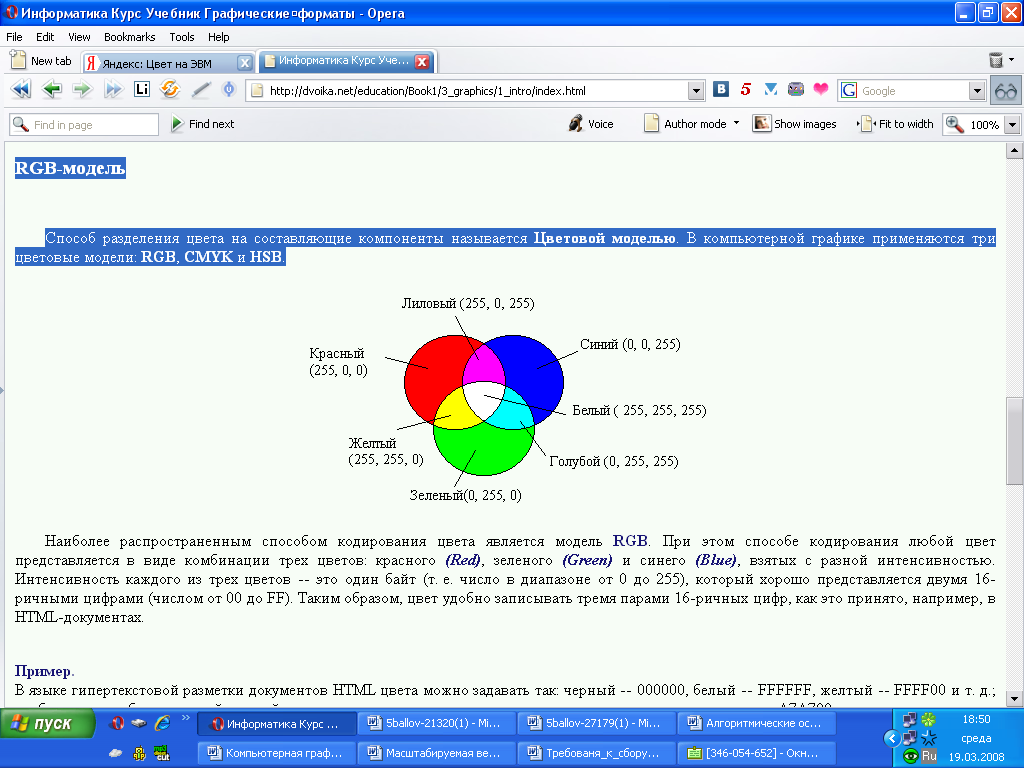1024x768 pixels.
Task: Click the Ru language indicator in tray
Action: click(929, 756)
